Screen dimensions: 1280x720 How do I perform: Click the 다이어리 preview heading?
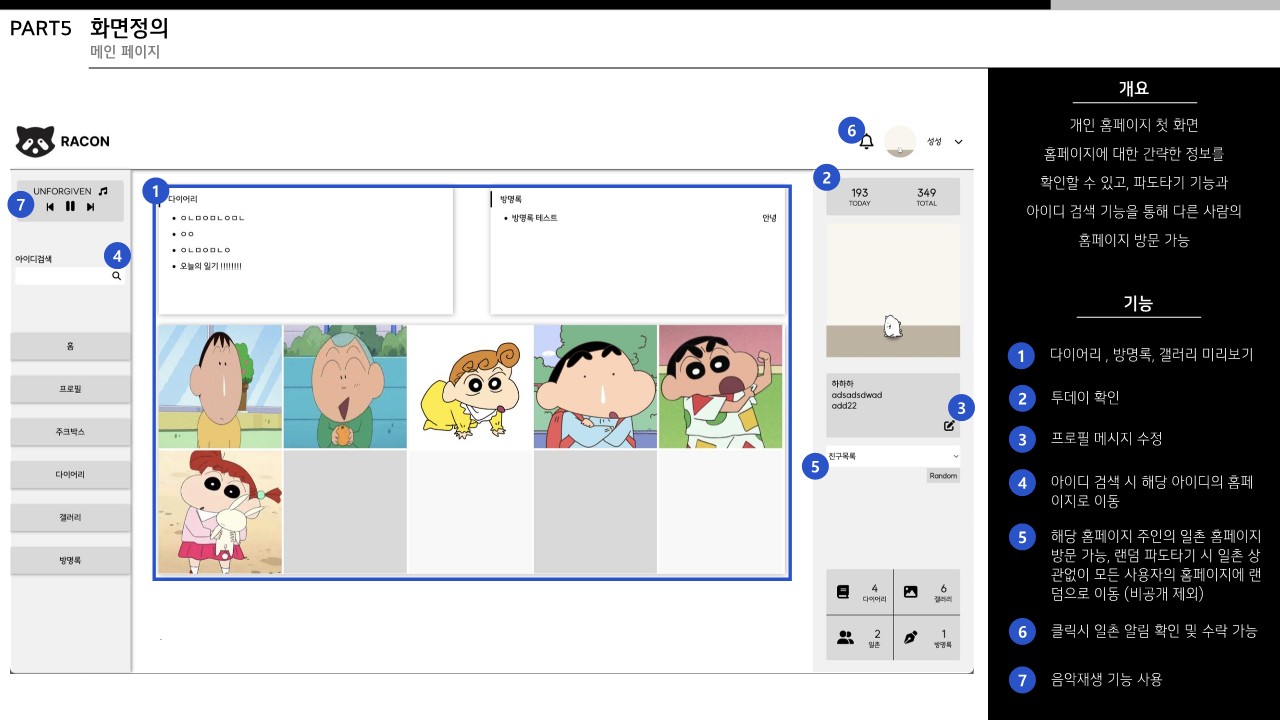[x=183, y=199]
